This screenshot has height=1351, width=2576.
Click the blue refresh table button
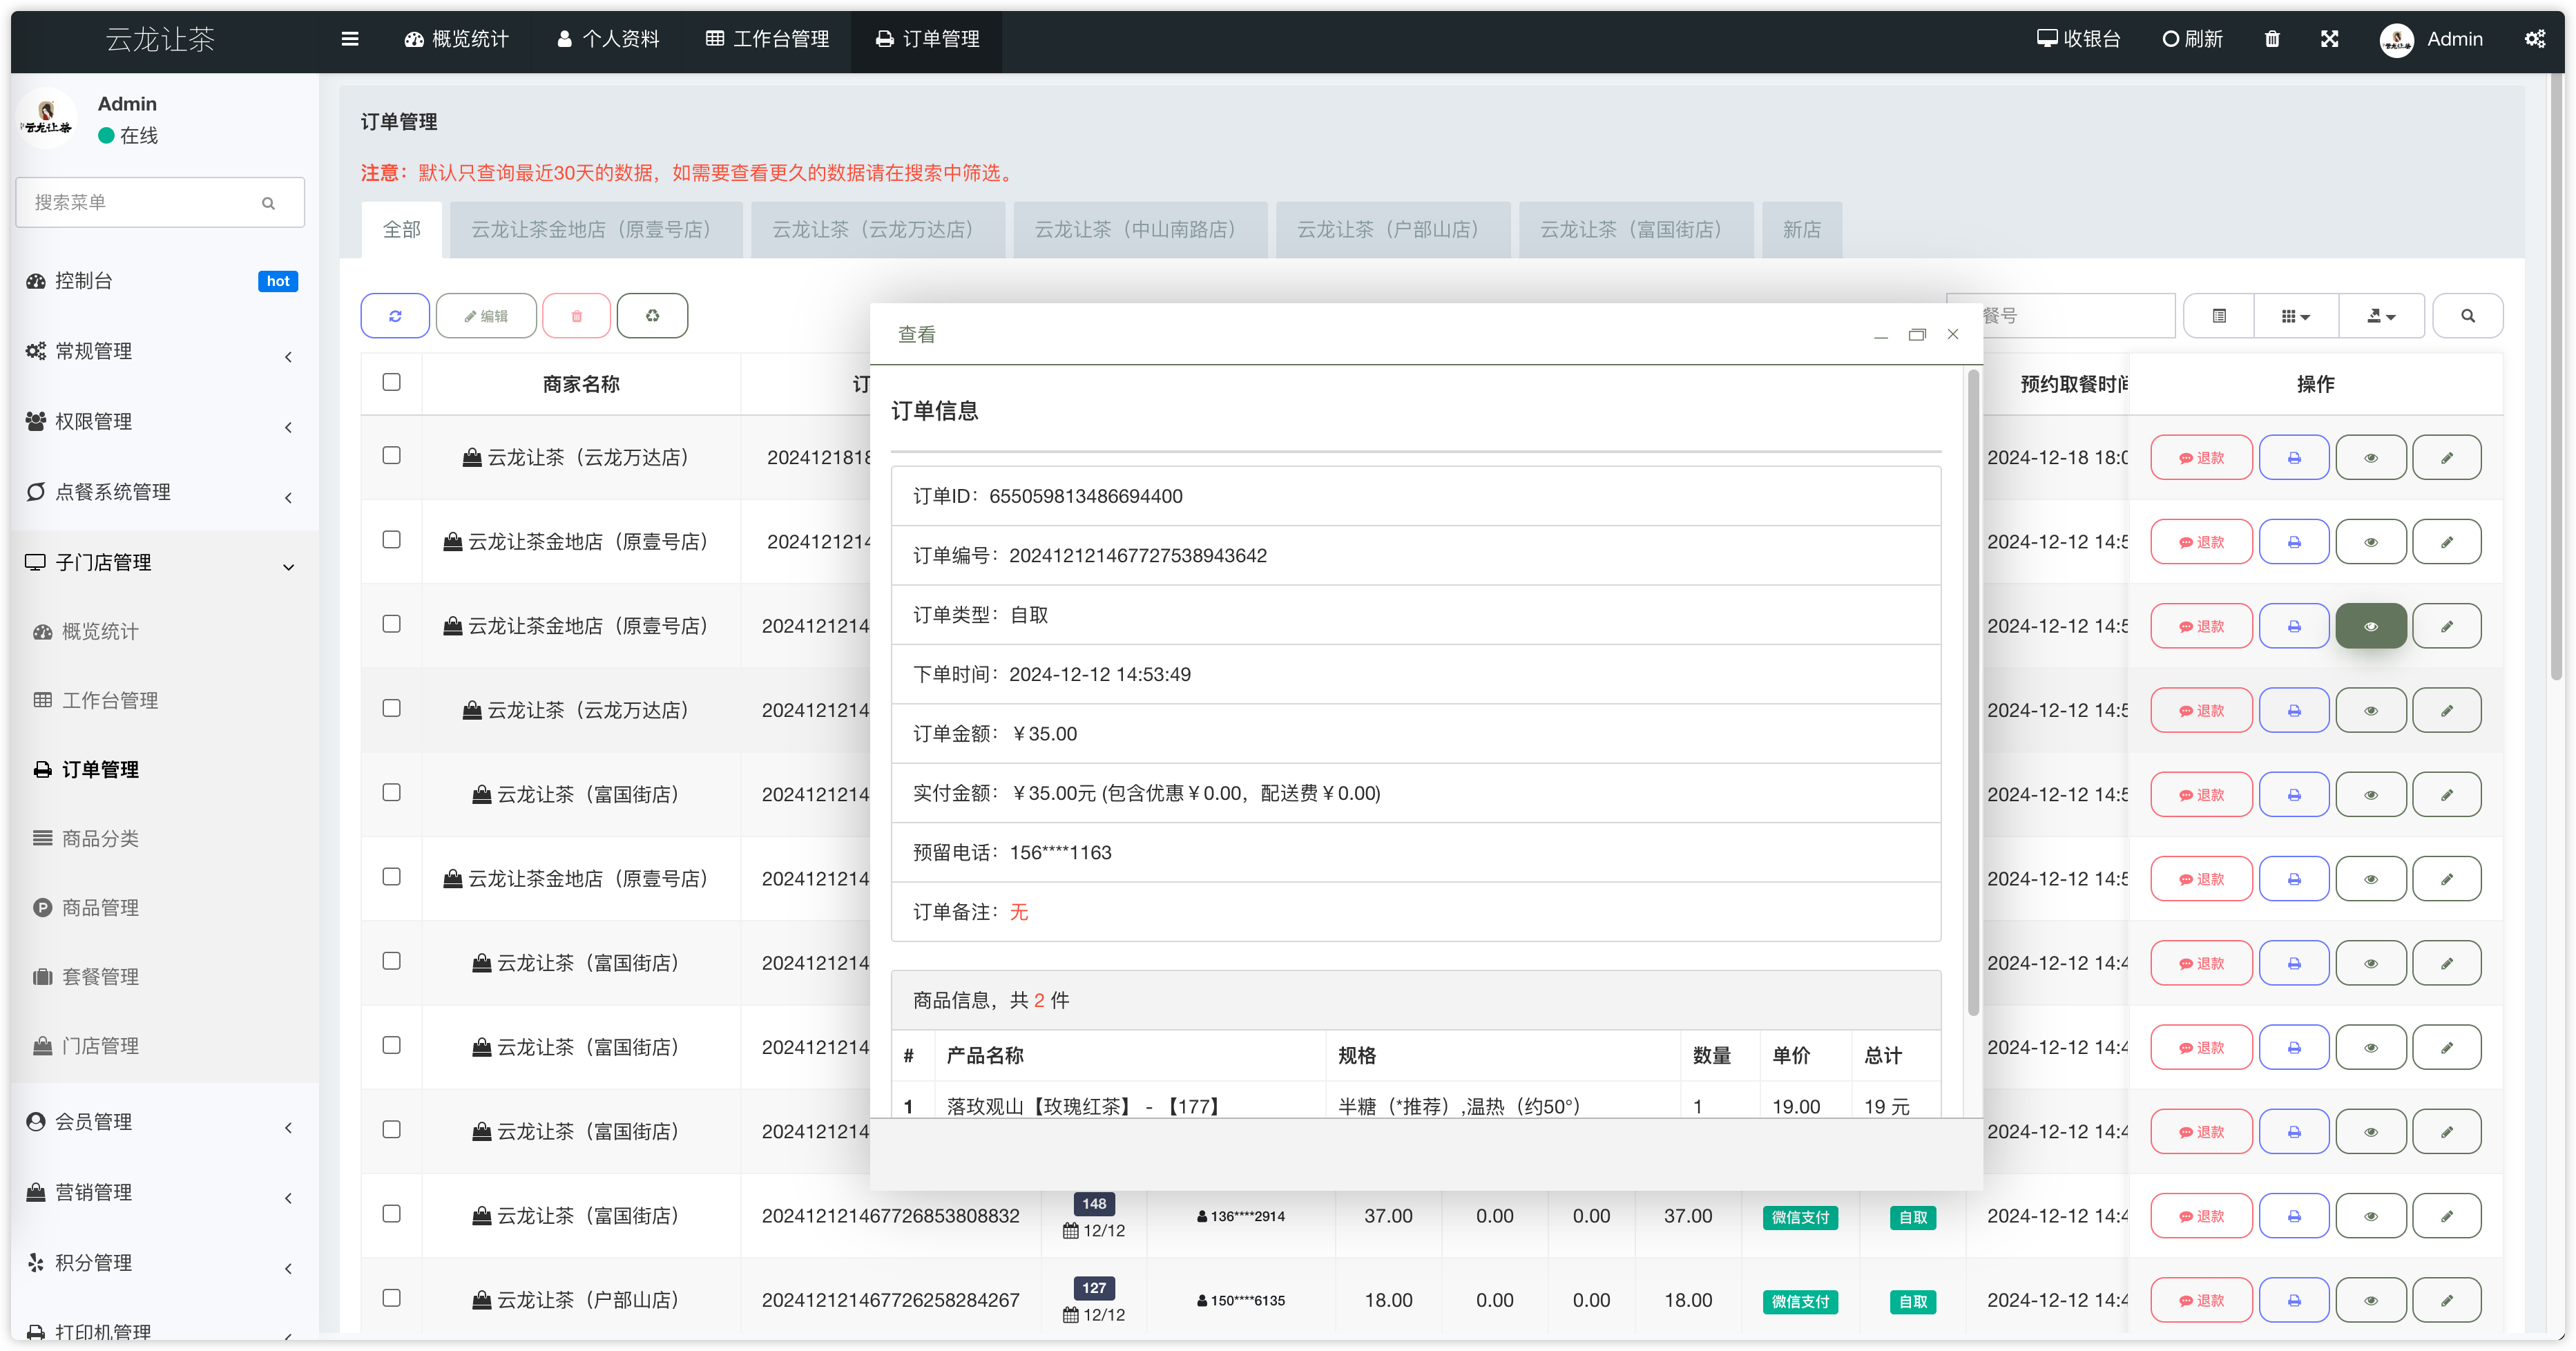point(395,316)
